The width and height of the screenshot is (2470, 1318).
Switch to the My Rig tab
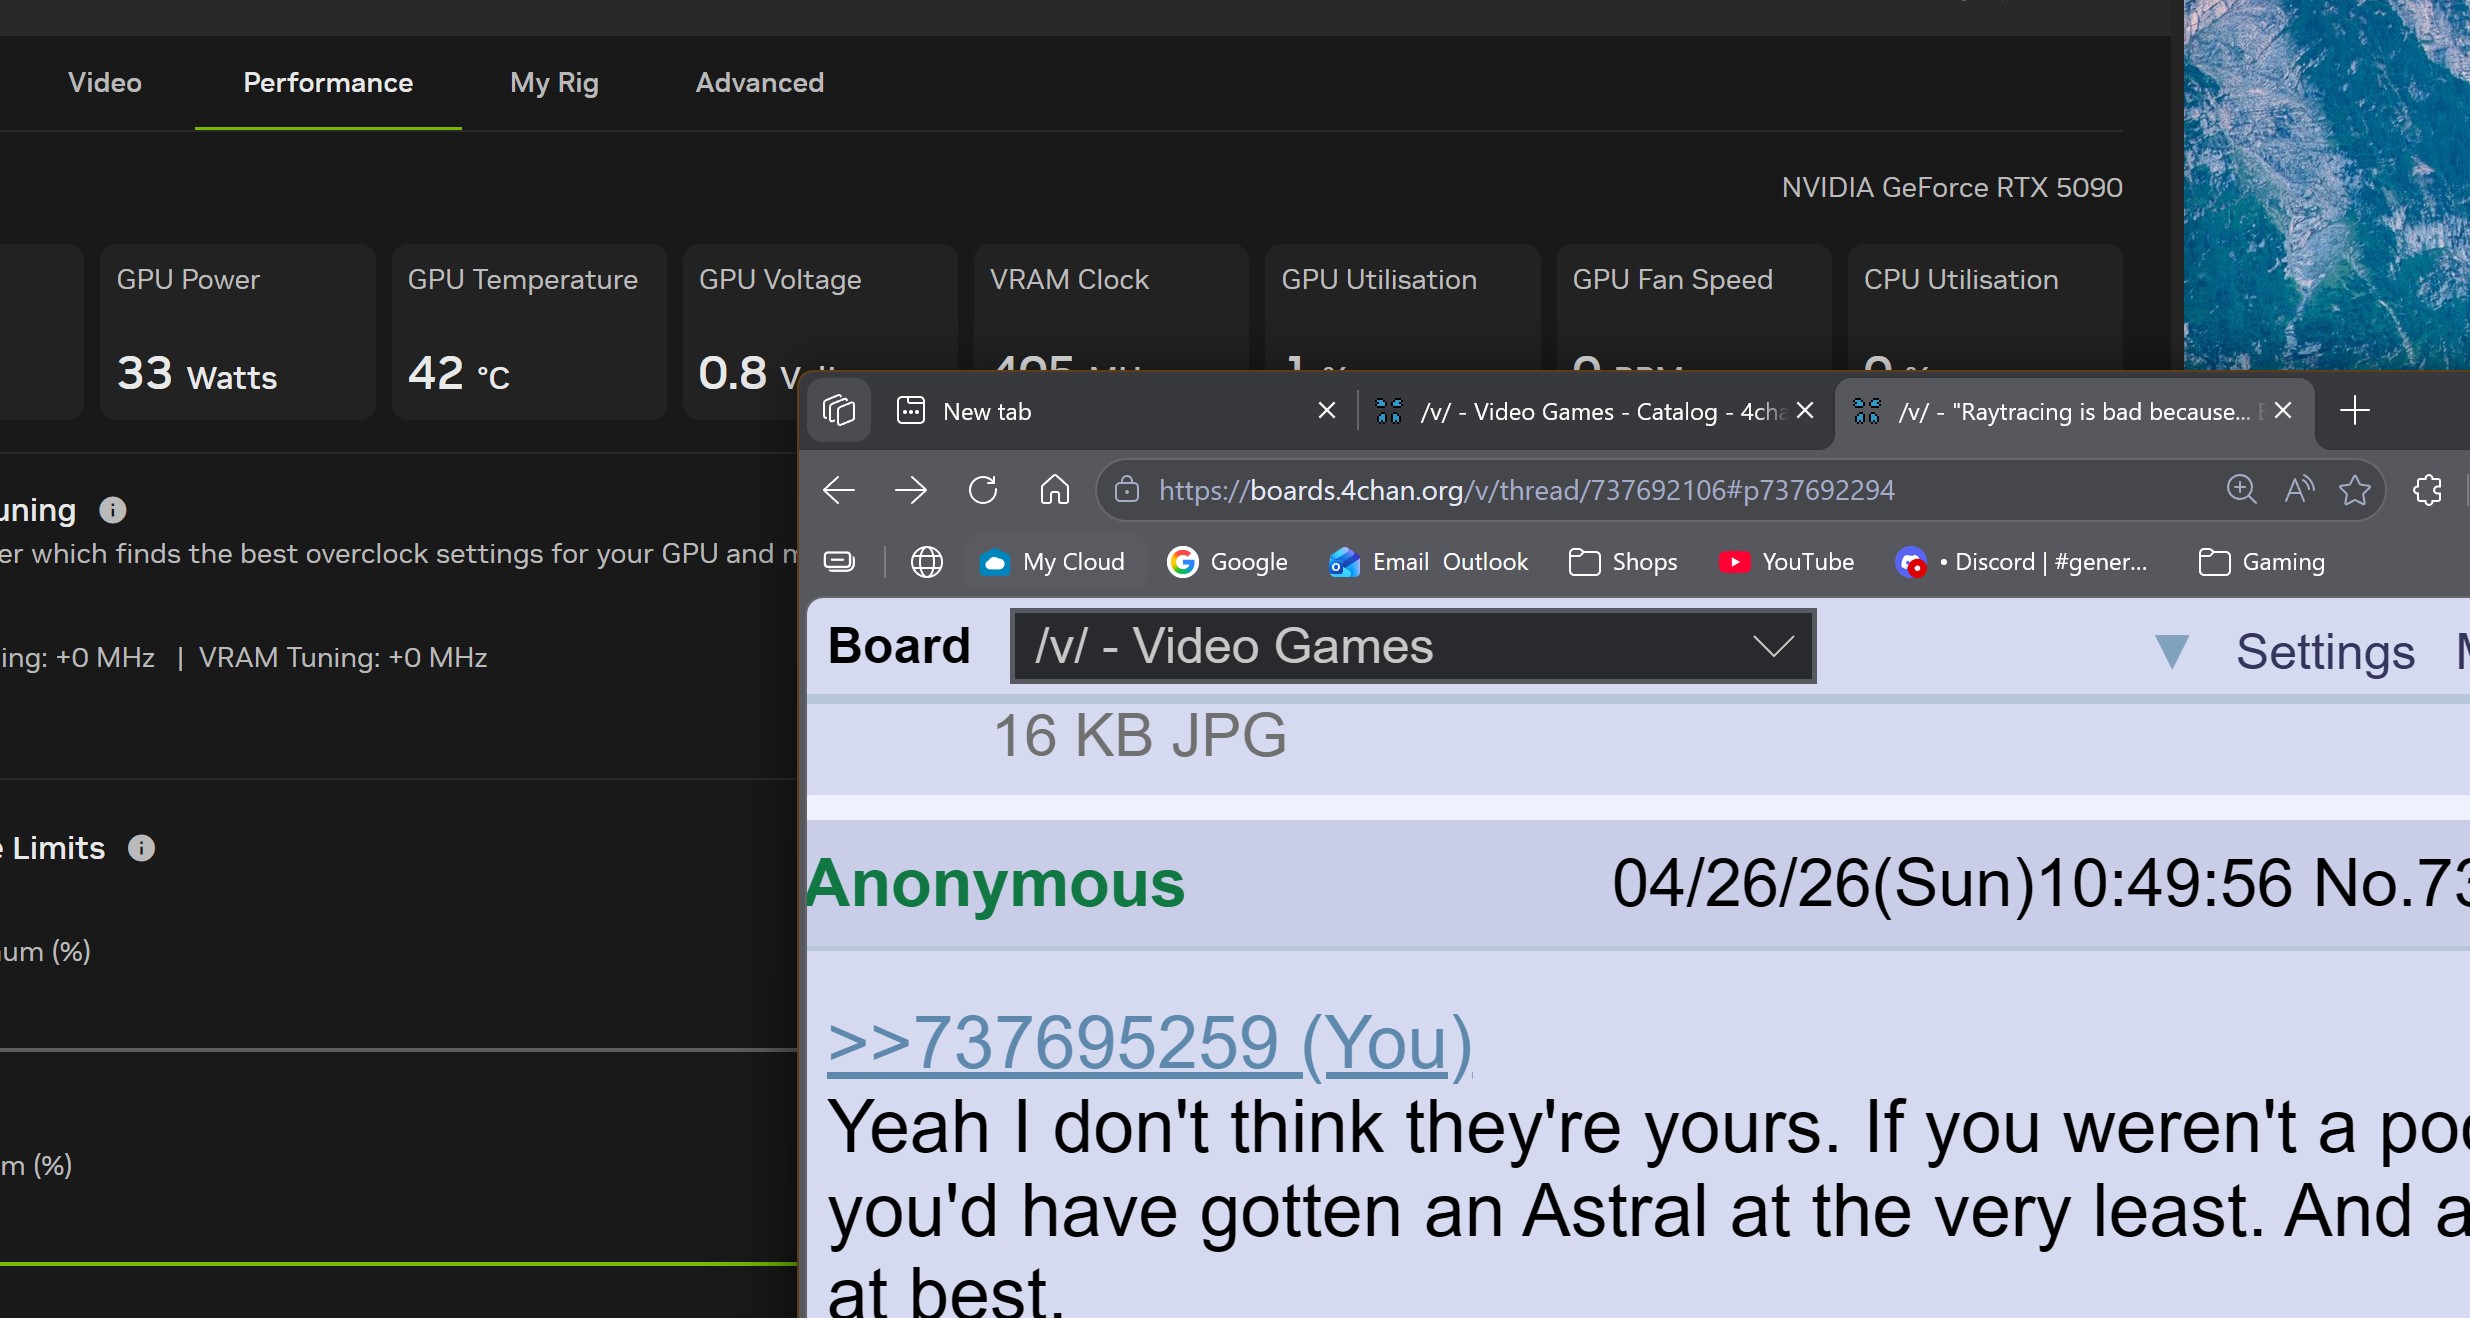[x=554, y=83]
